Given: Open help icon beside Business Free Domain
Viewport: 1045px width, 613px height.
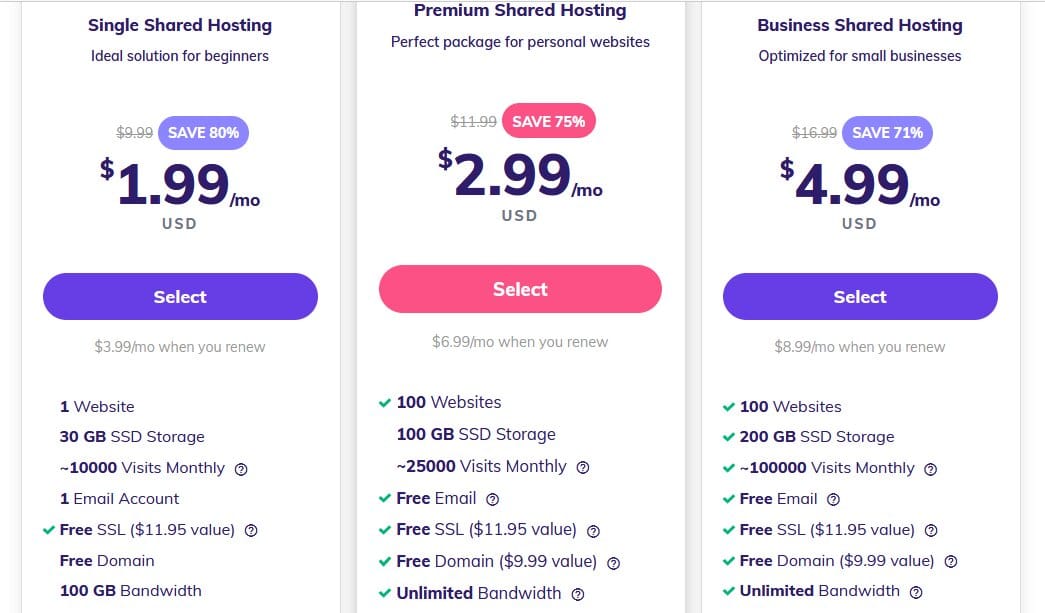Looking at the screenshot, I should click(951, 562).
